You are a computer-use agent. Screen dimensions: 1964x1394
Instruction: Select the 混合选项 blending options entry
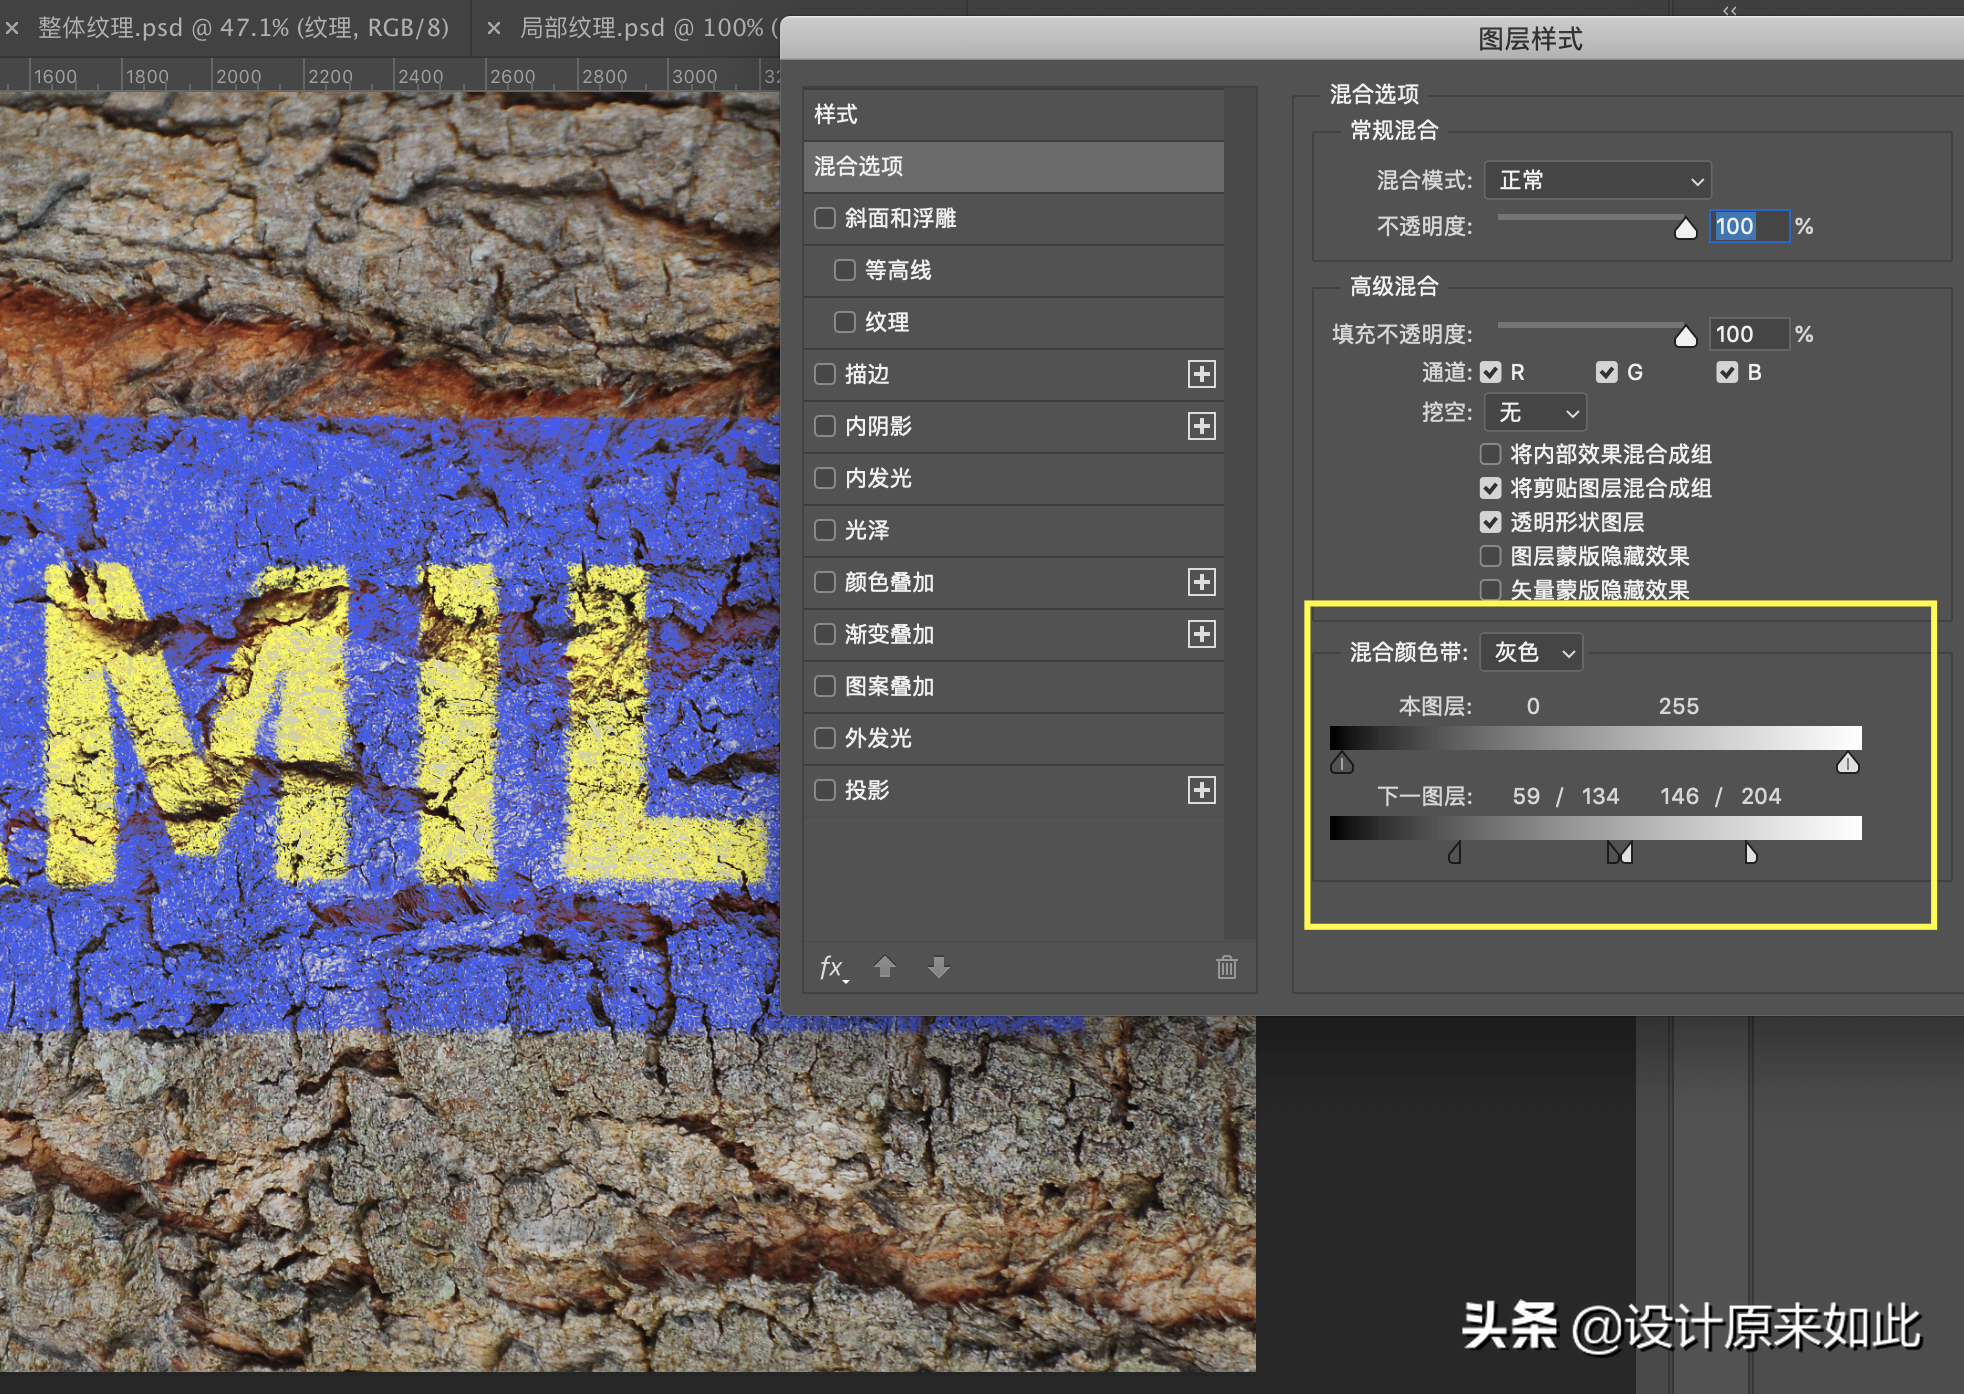point(1014,166)
